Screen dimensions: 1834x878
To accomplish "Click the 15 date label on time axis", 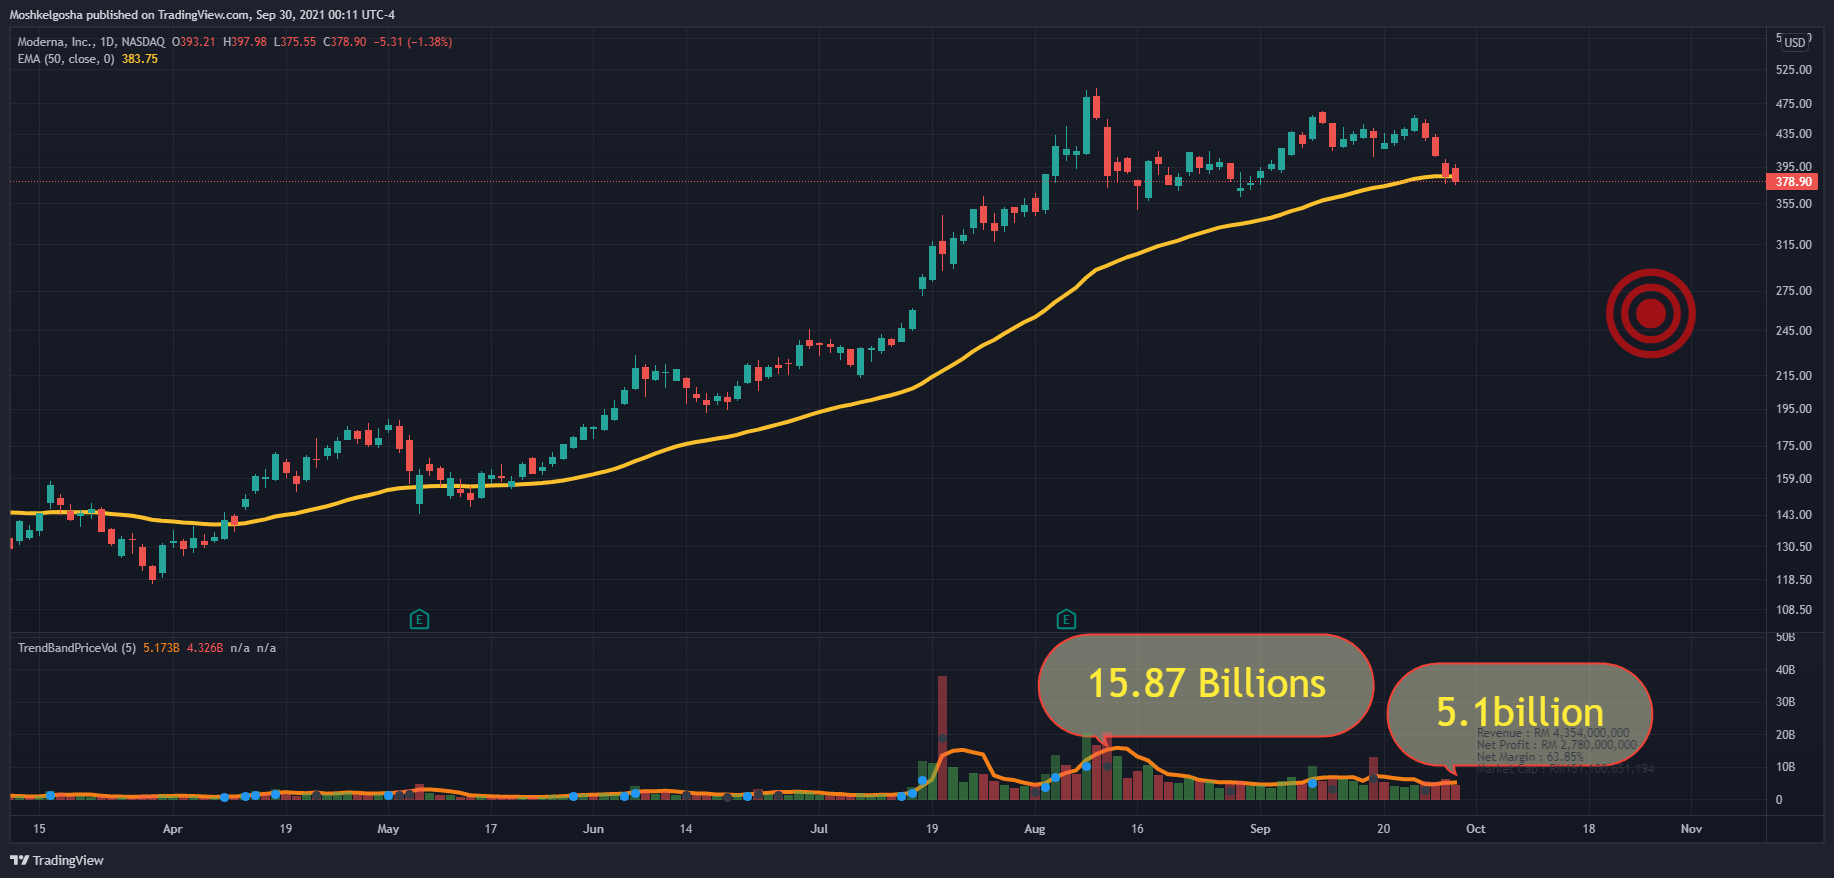I will [39, 829].
